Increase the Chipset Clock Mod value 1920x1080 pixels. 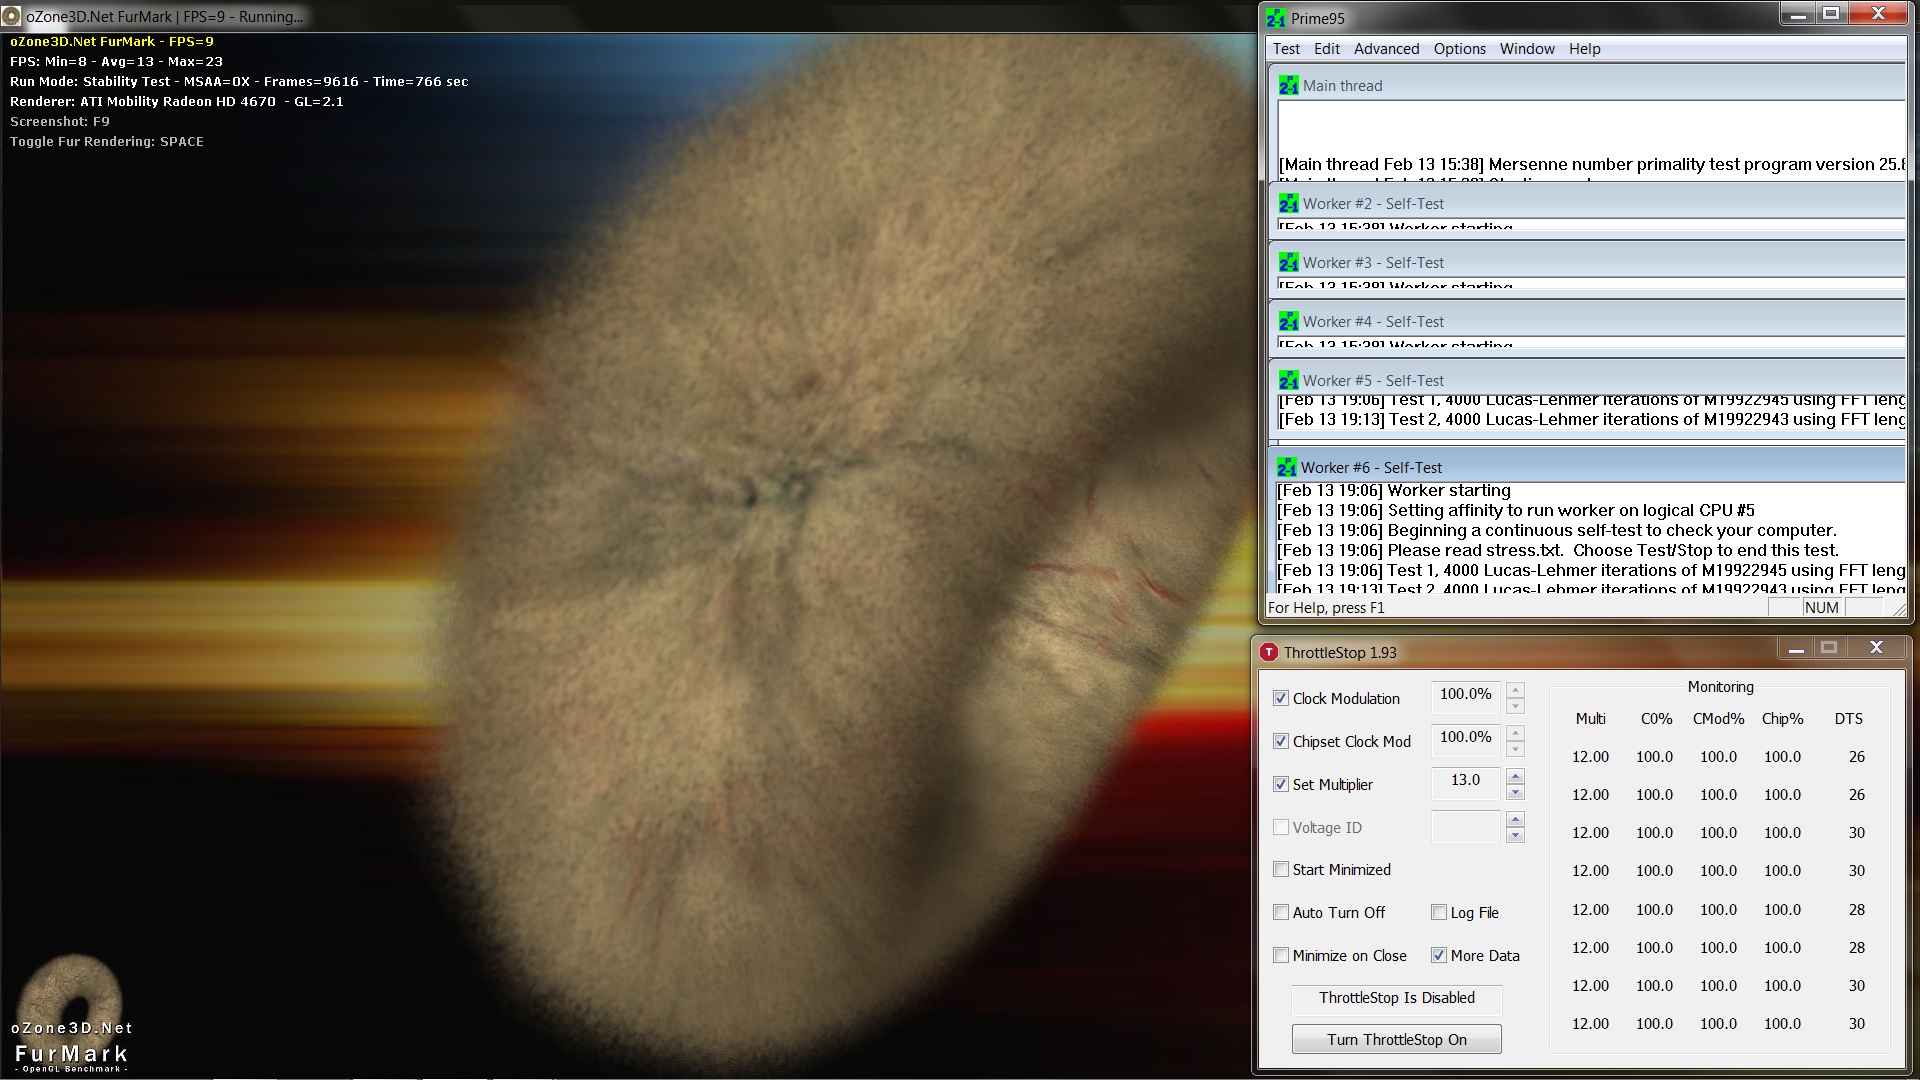pyautogui.click(x=1515, y=733)
